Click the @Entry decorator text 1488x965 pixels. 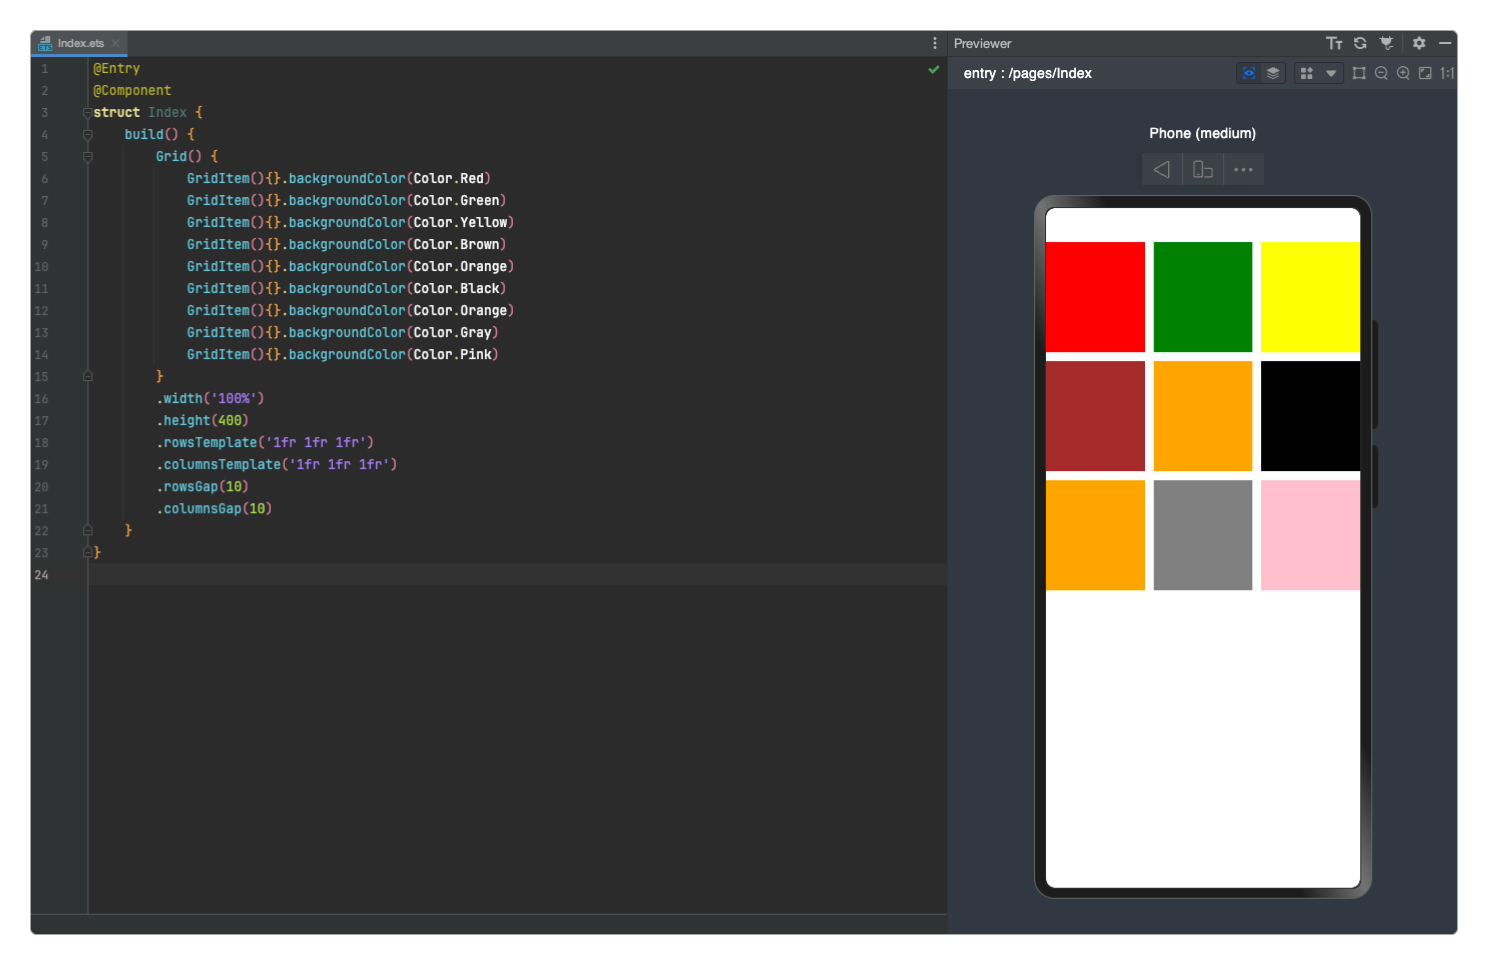pyautogui.click(x=116, y=69)
